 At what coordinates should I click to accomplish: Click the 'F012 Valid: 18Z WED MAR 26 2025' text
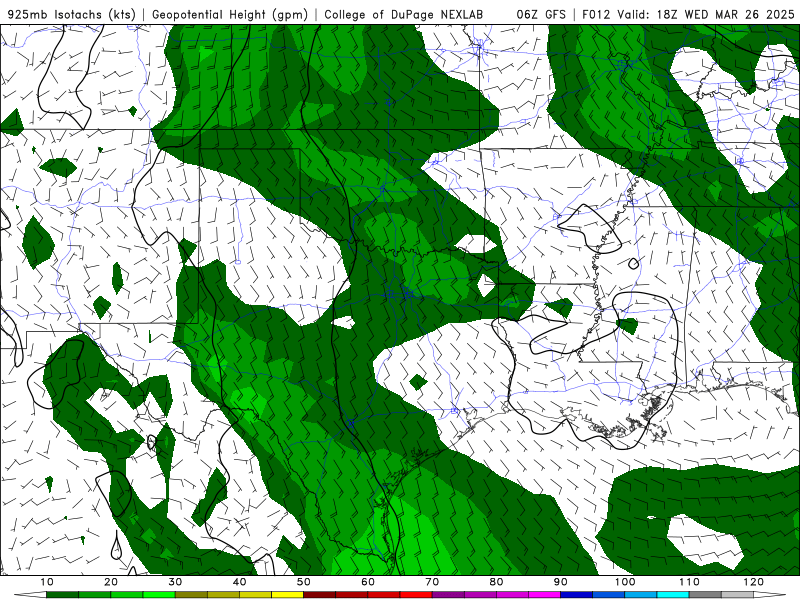(688, 15)
